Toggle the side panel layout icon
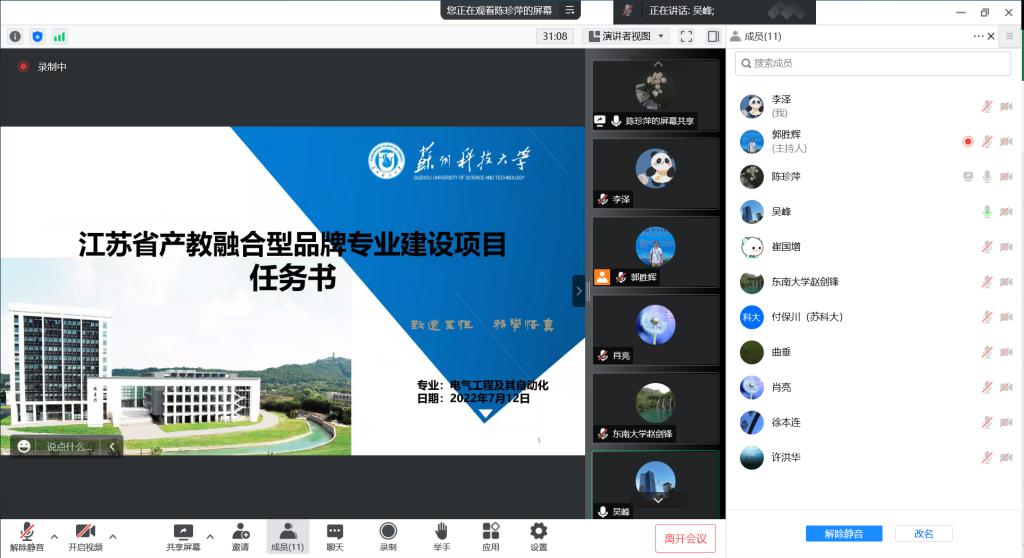The width and height of the screenshot is (1024, 558). coord(713,36)
